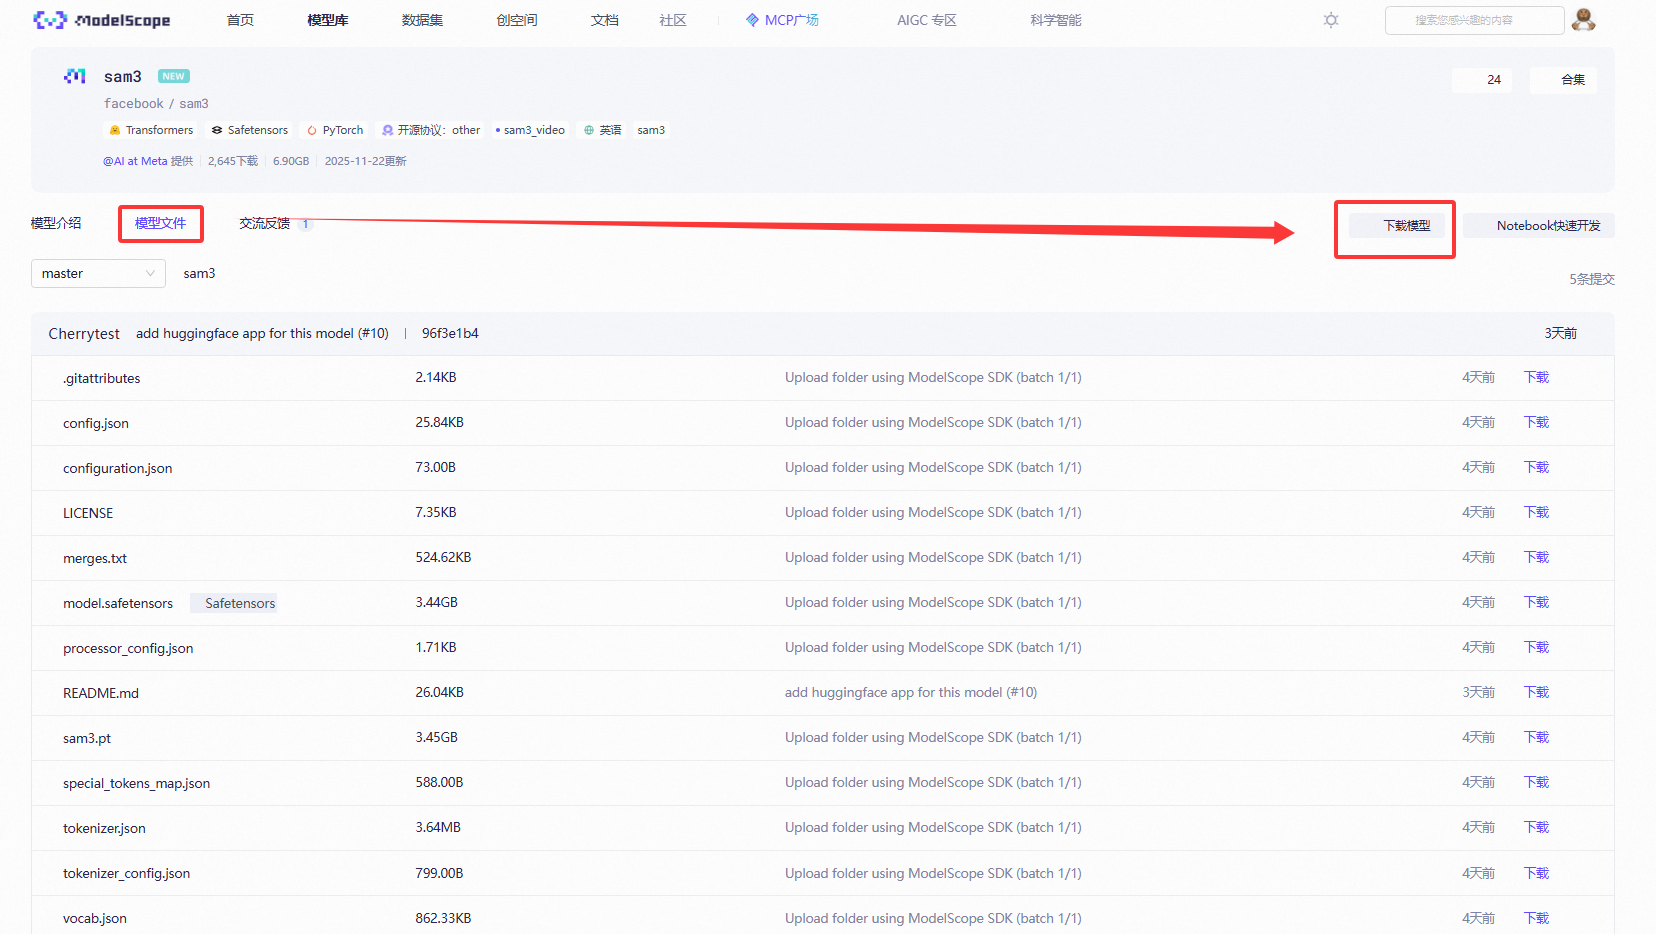1656x934 pixels.
Task: Click the facebook / sam3 path
Action: [x=156, y=103]
